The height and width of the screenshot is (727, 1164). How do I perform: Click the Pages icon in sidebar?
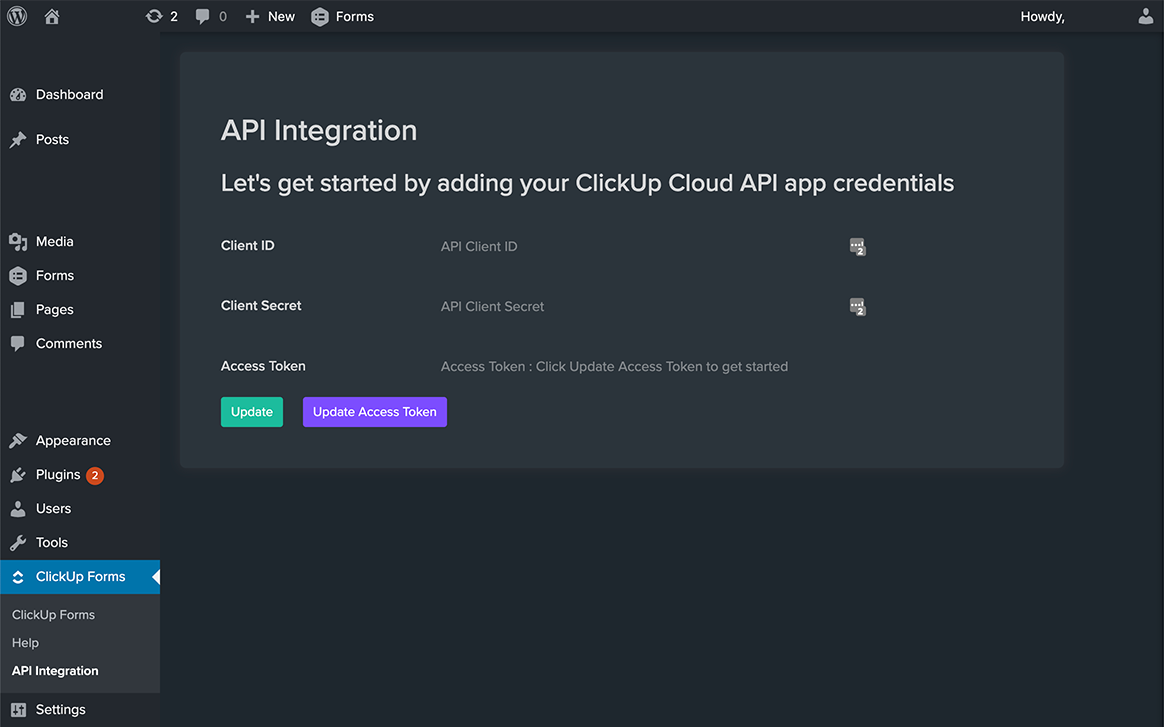point(18,310)
